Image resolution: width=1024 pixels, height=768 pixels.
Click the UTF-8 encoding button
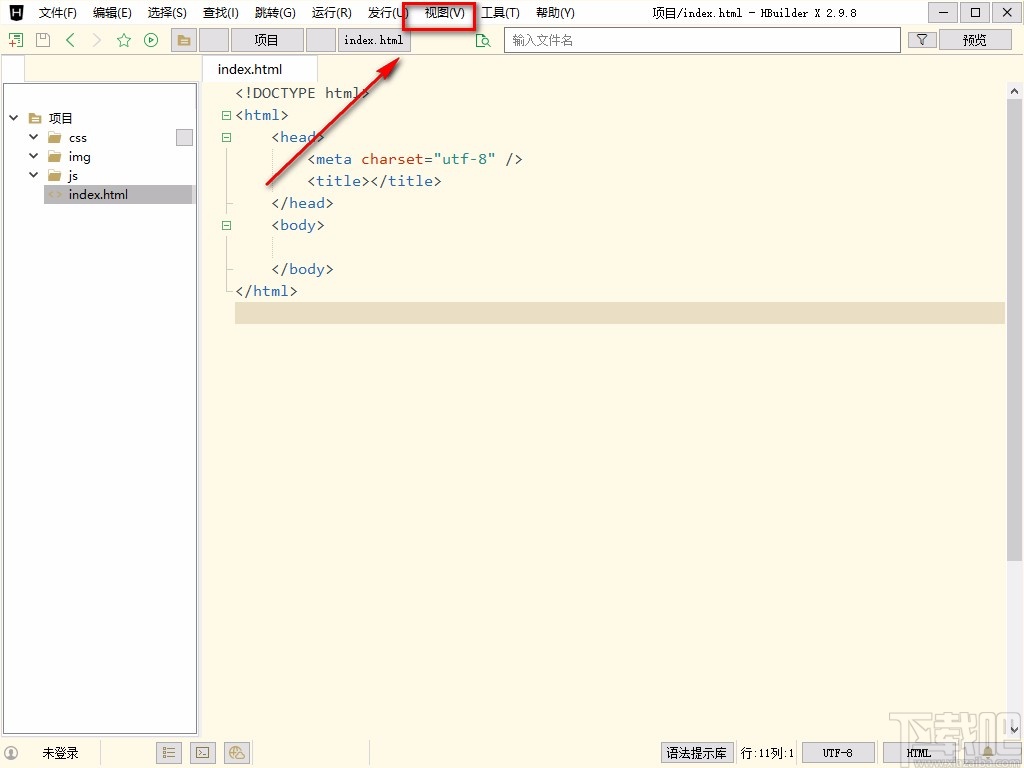[838, 753]
